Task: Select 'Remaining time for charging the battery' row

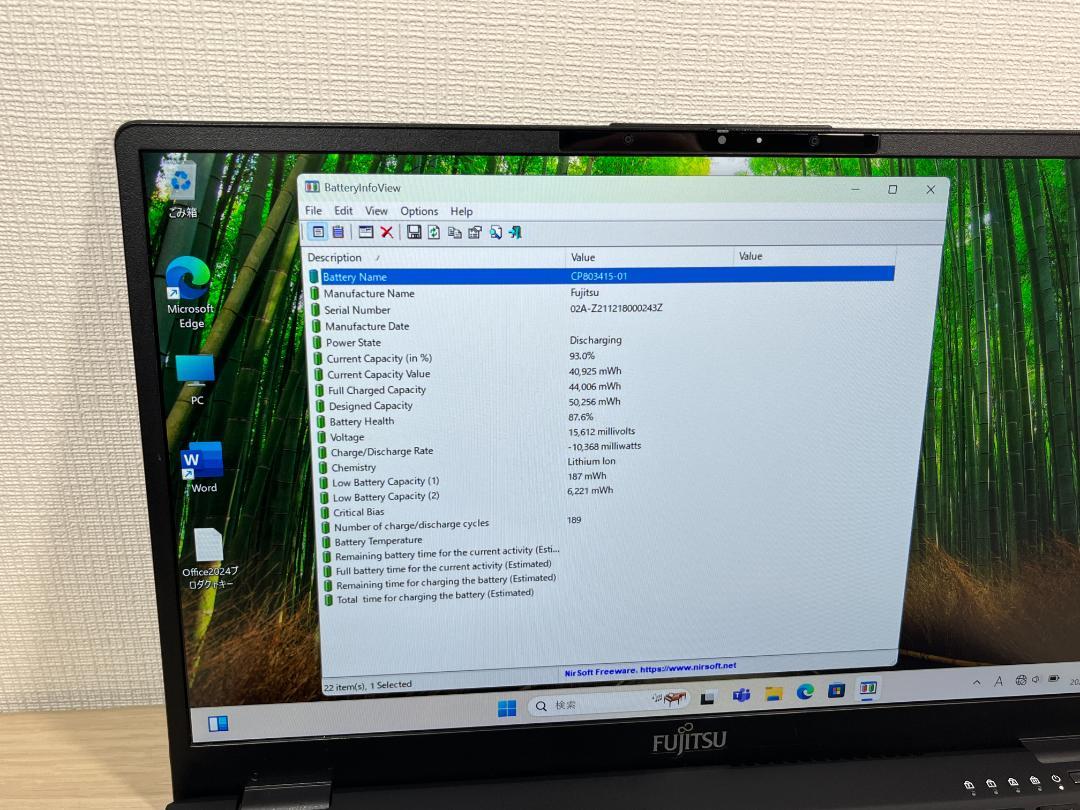Action: click(x=601, y=582)
